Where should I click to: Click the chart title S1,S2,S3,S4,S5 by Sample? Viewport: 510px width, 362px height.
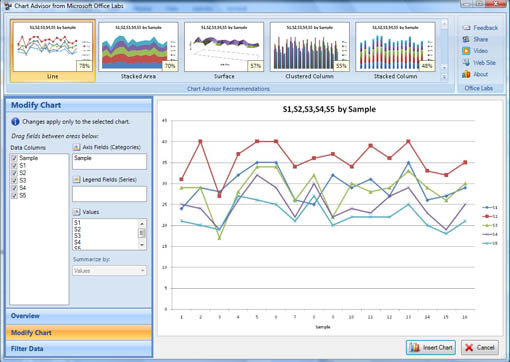[329, 109]
